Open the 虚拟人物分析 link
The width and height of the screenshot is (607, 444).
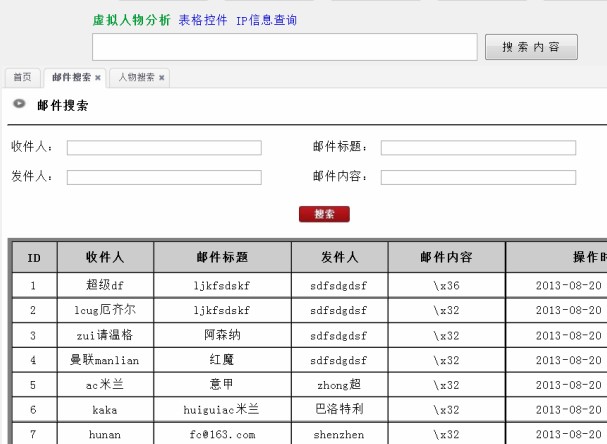131,20
